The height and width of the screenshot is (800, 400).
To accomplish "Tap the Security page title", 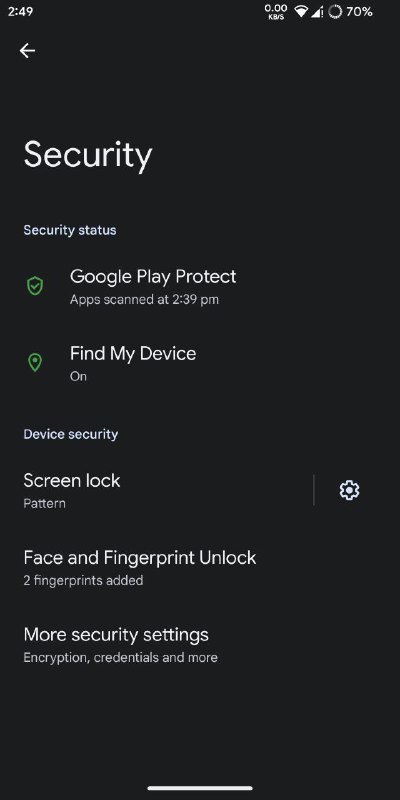I will (88, 156).
